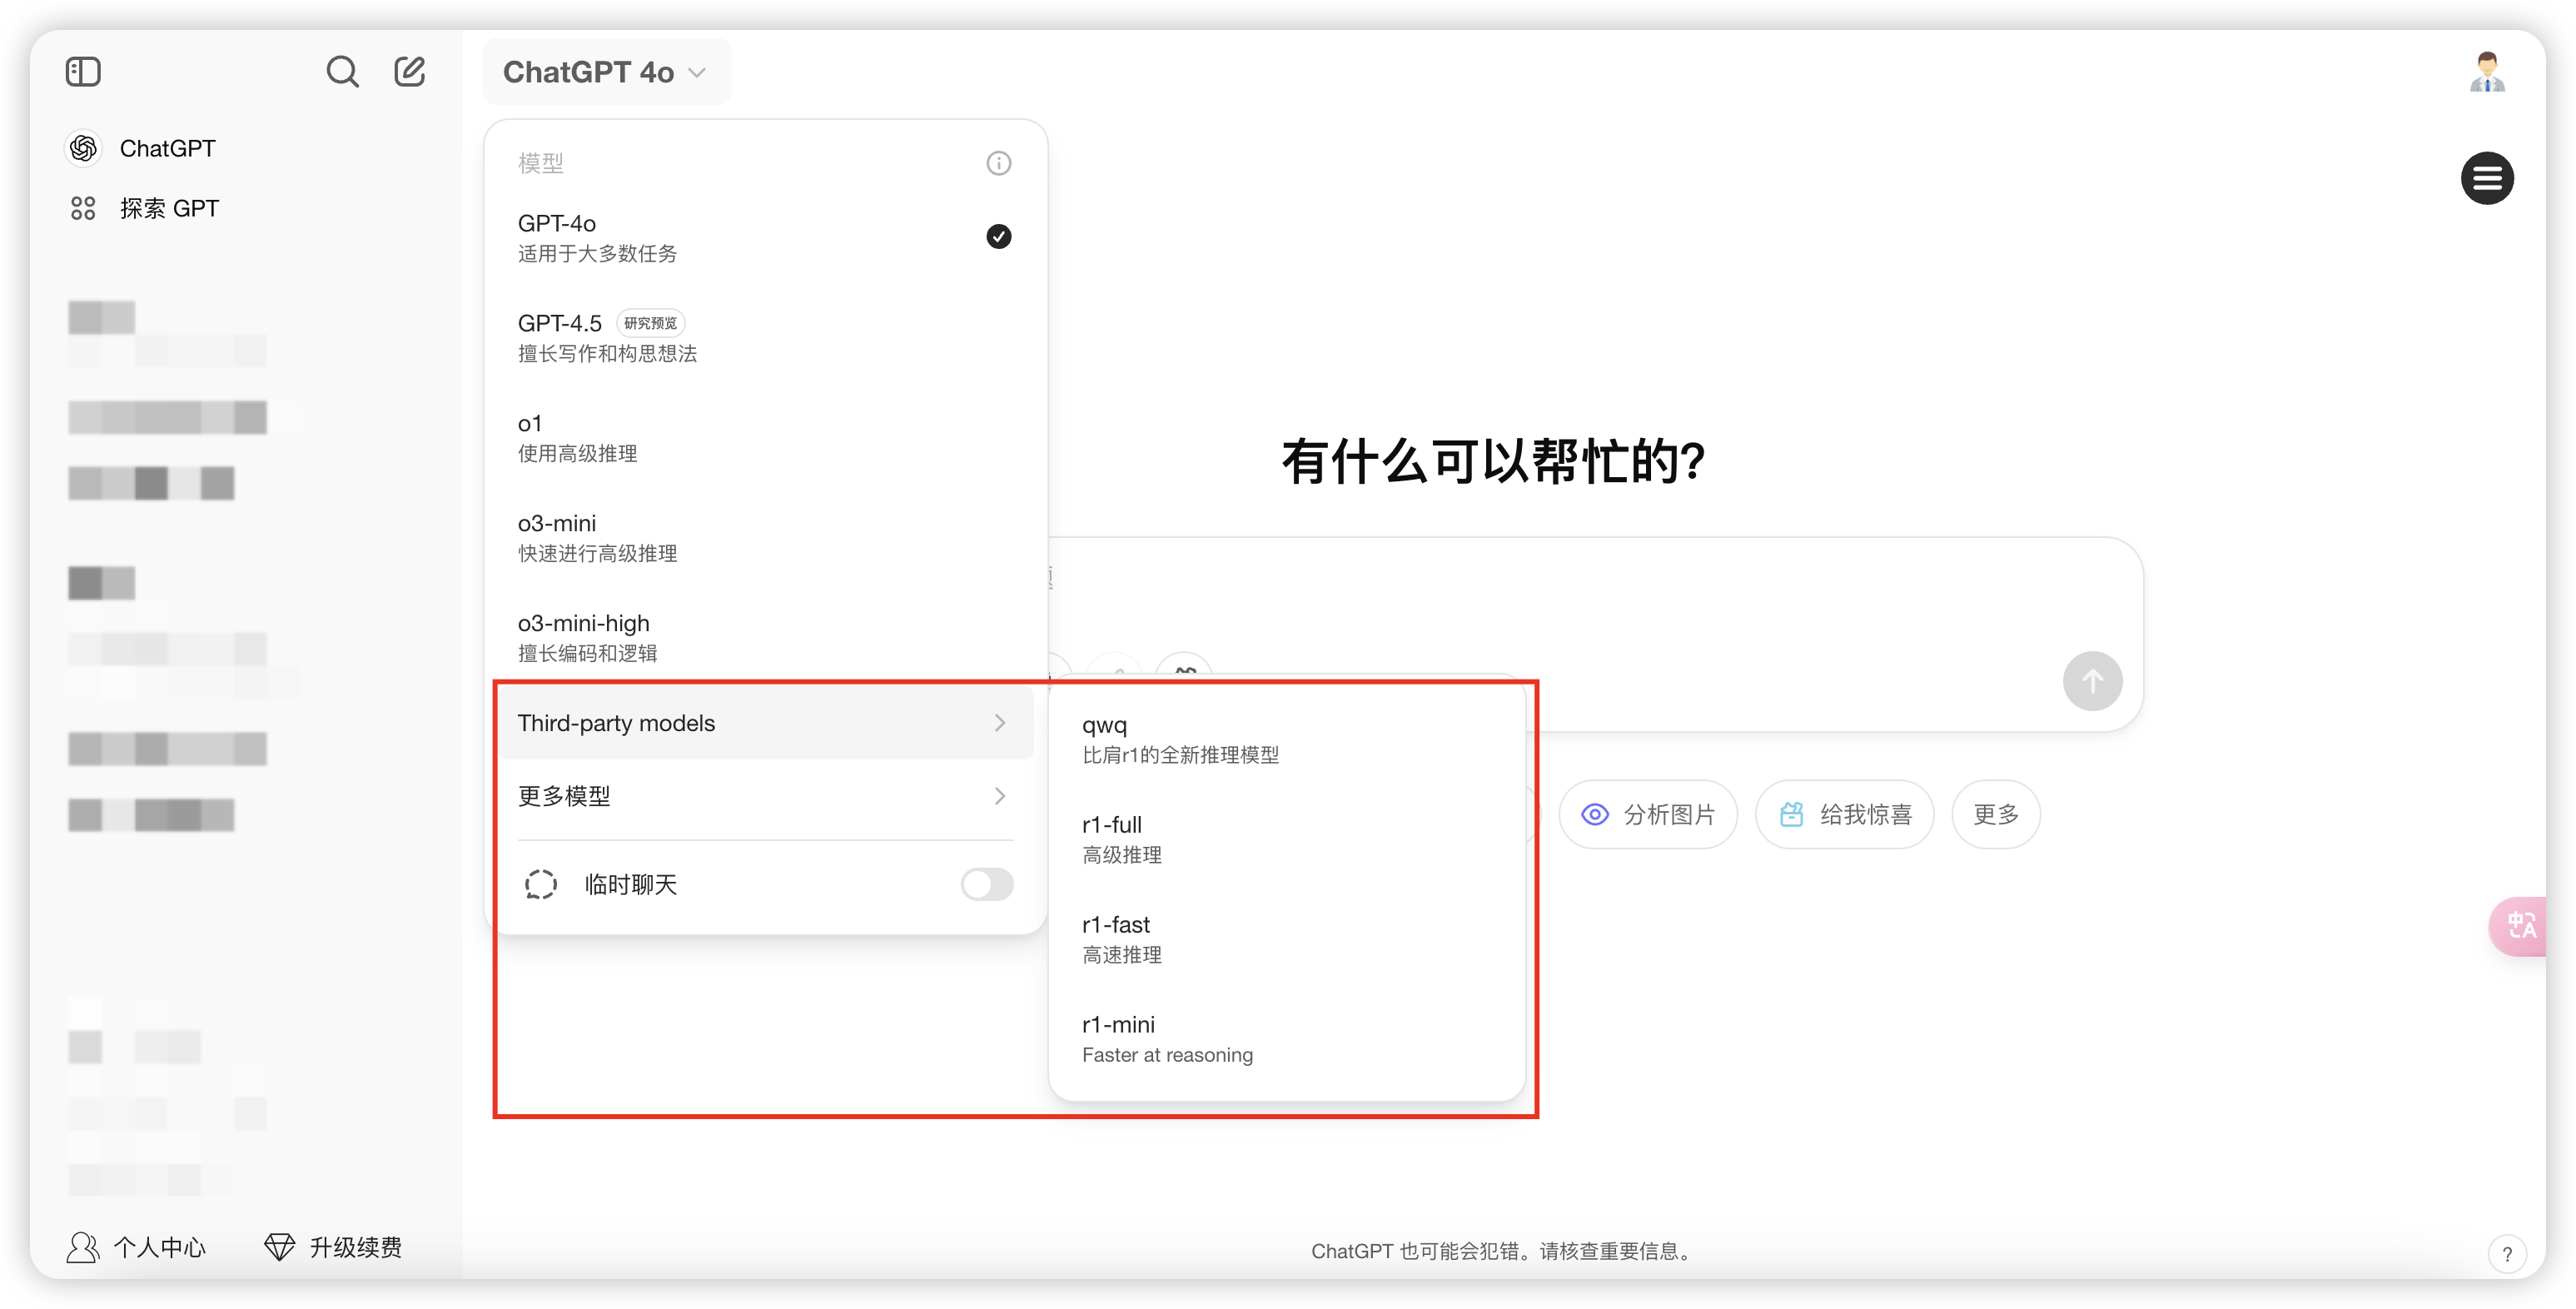This screenshot has height=1309, width=2576.
Task: Click the 给我惊喜 suggestion button
Action: click(1844, 815)
